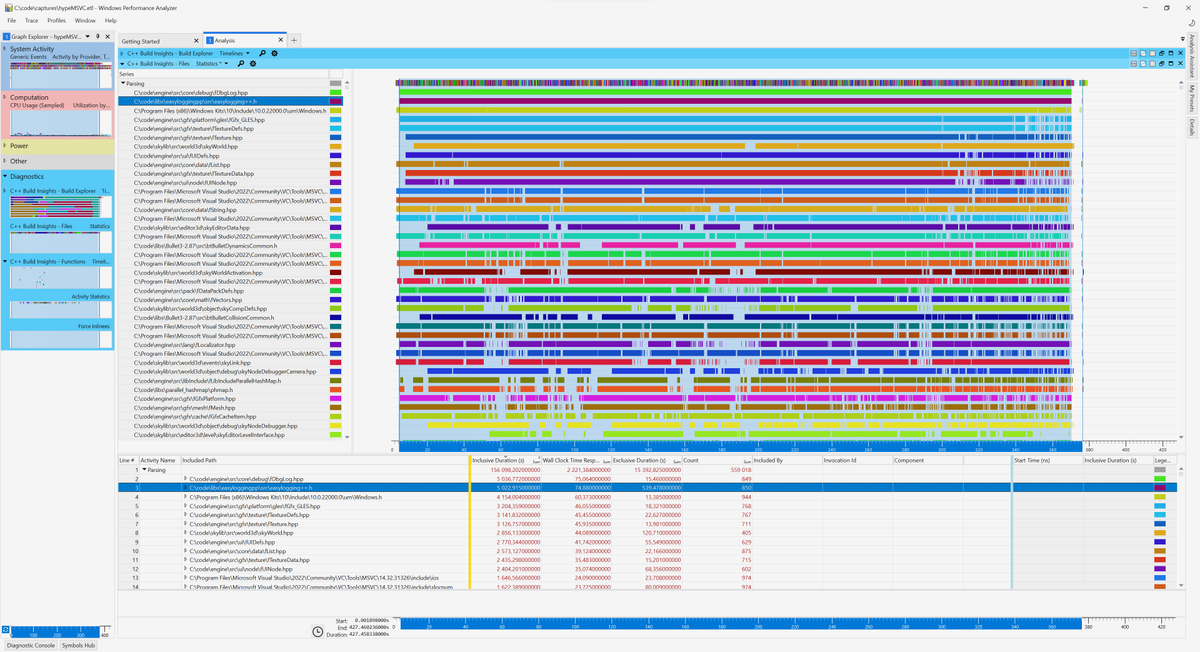Expand the Computation section
Screen dimensions: 1200x652
coord(5,97)
